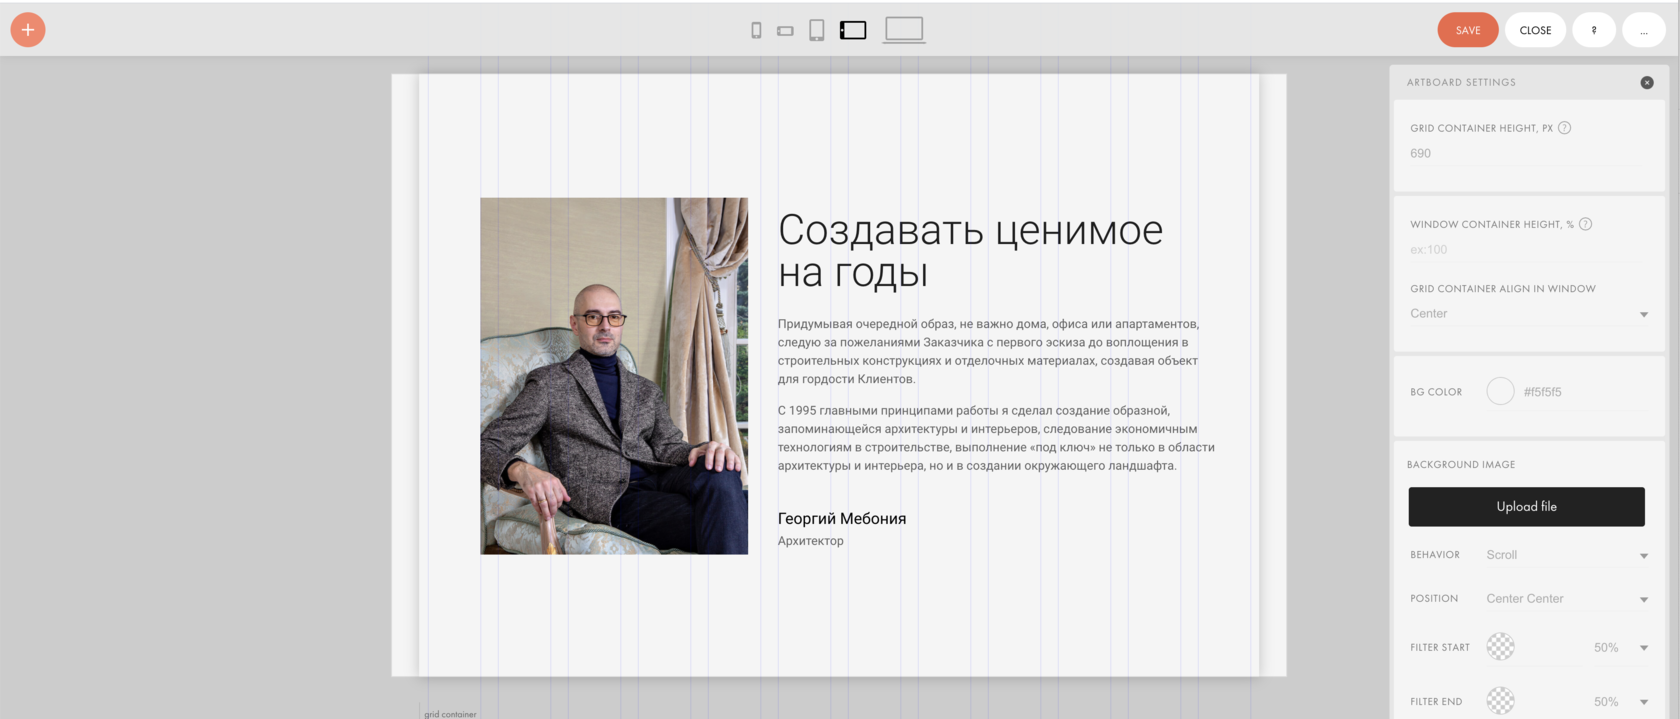Click the CLOSE button
Image resolution: width=1680 pixels, height=719 pixels.
[1535, 30]
